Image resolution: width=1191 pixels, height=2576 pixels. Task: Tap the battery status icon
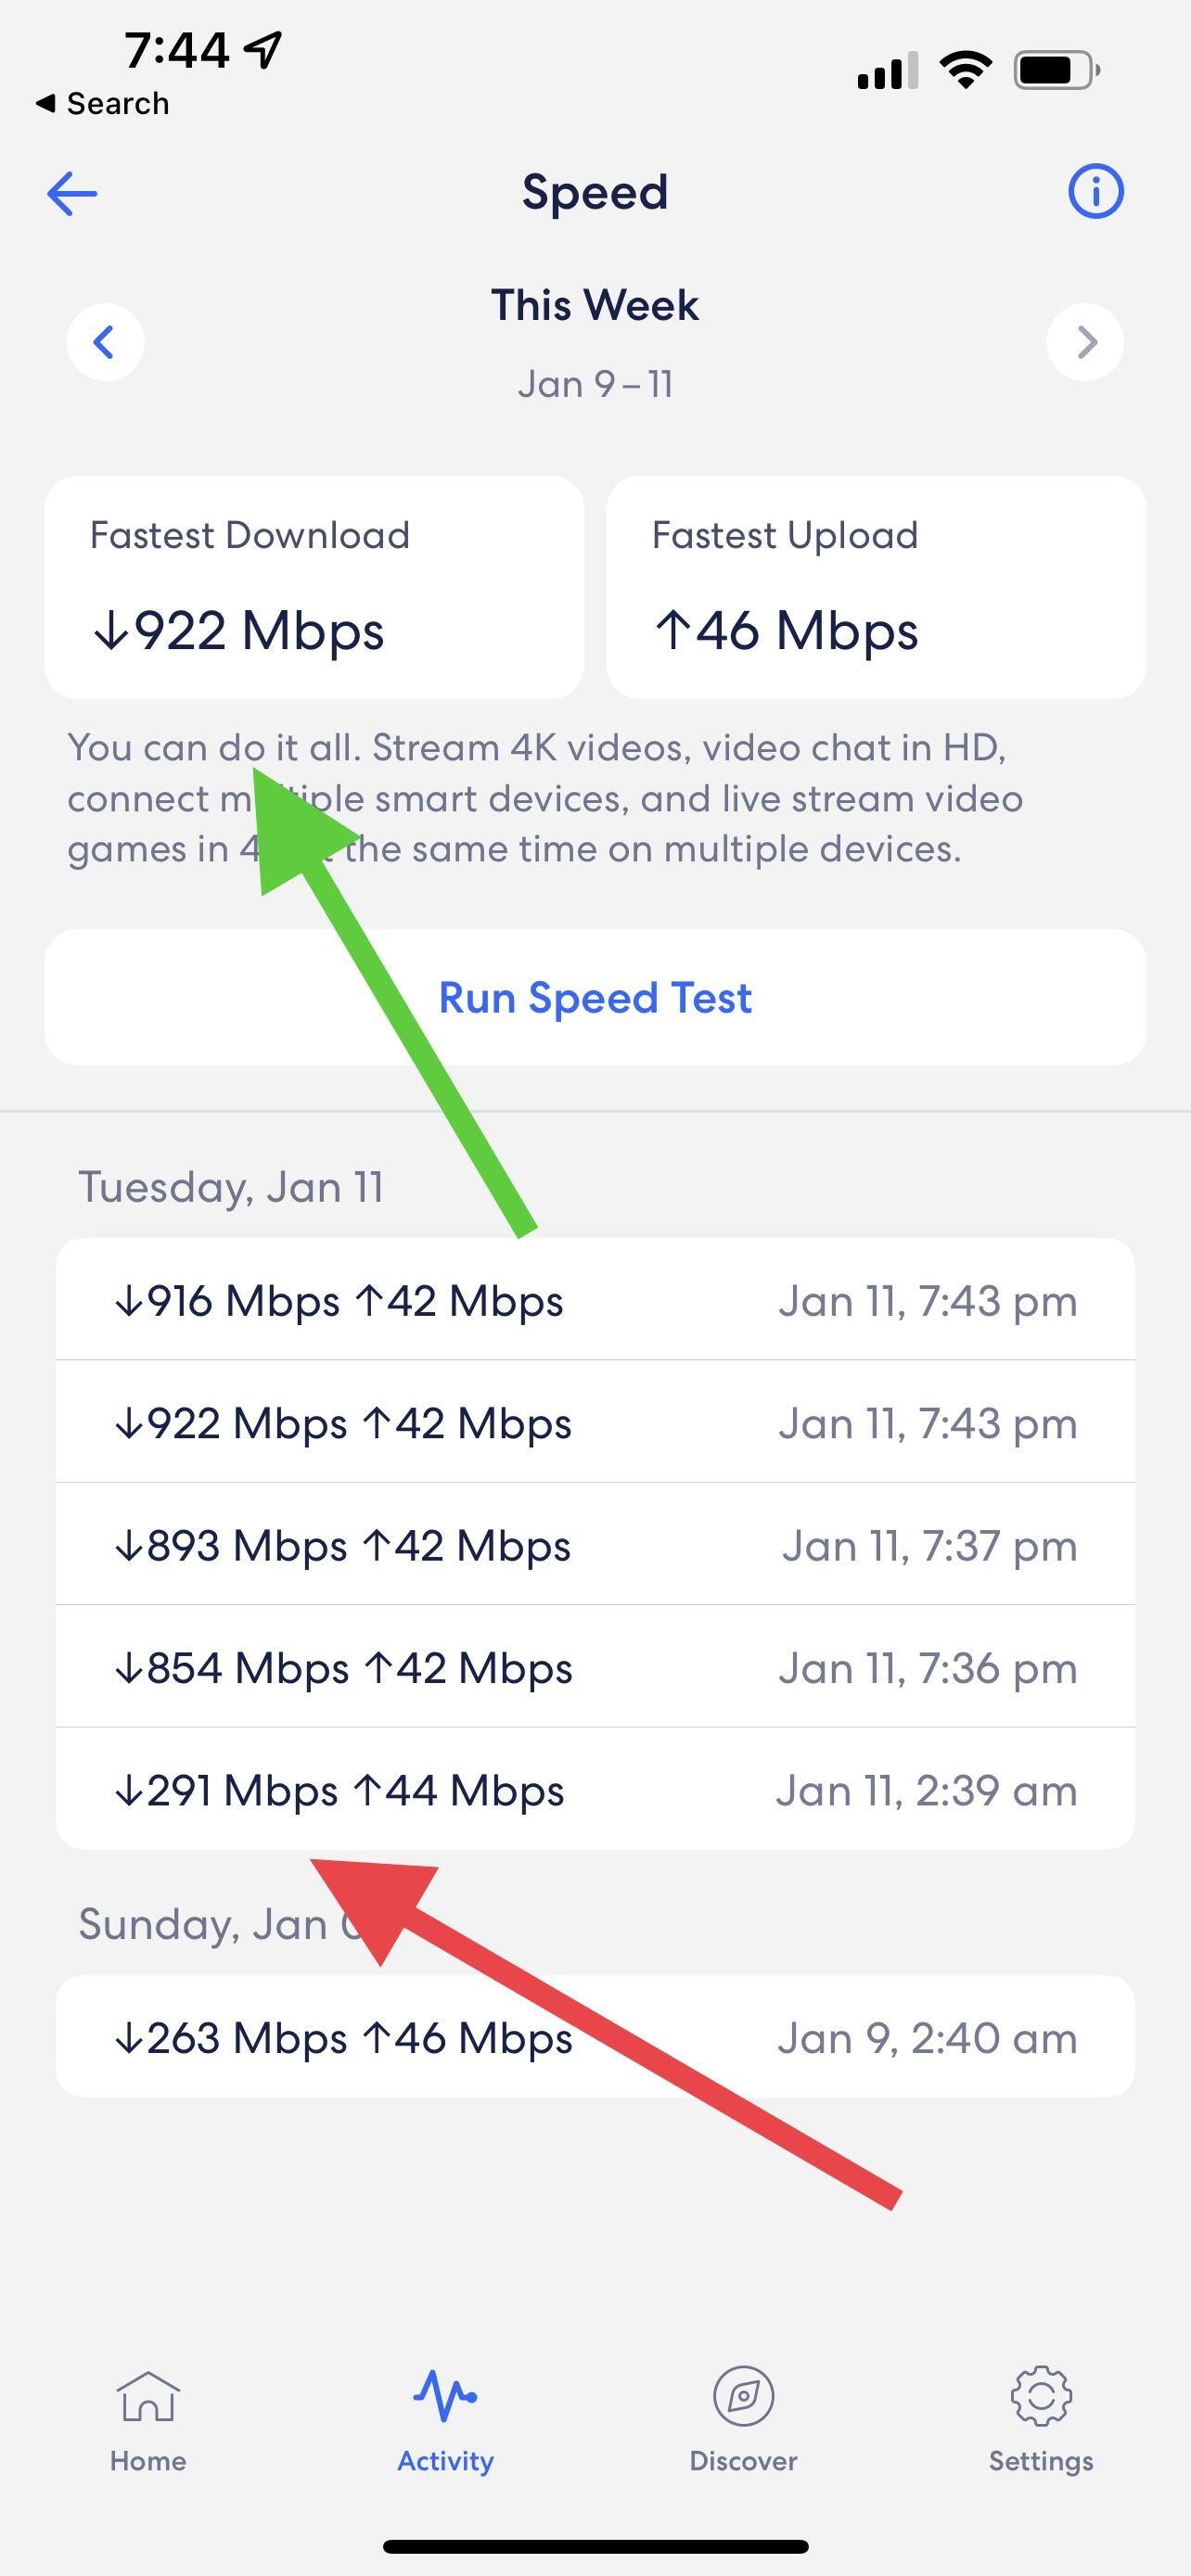1056,70
